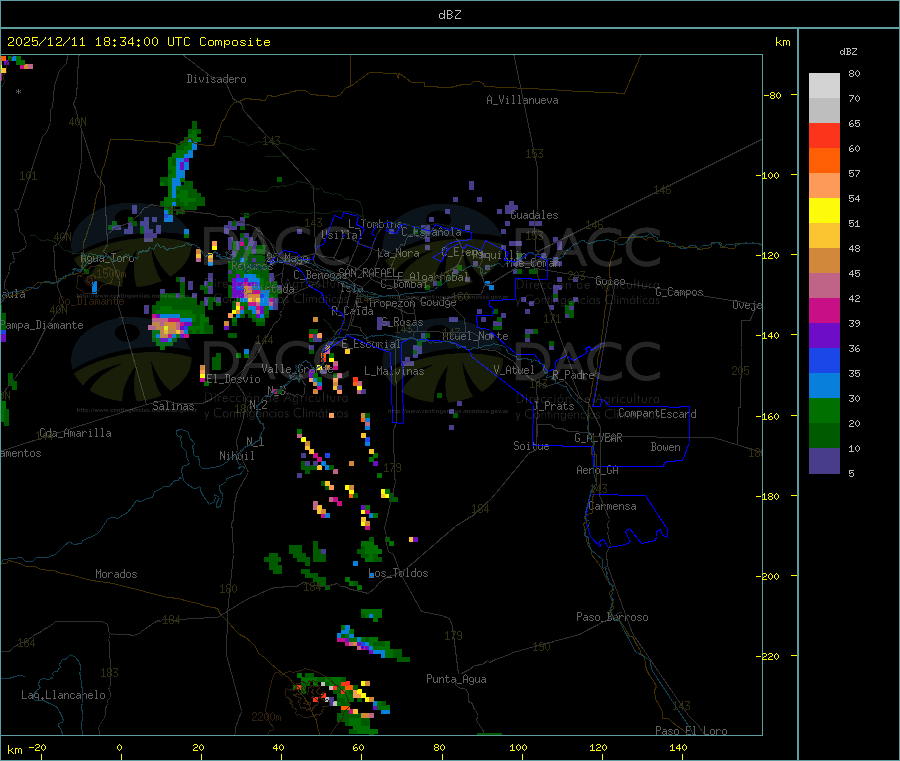
Task: Click the yellow 51-54 dBZ legend swatch
Action: click(x=824, y=211)
